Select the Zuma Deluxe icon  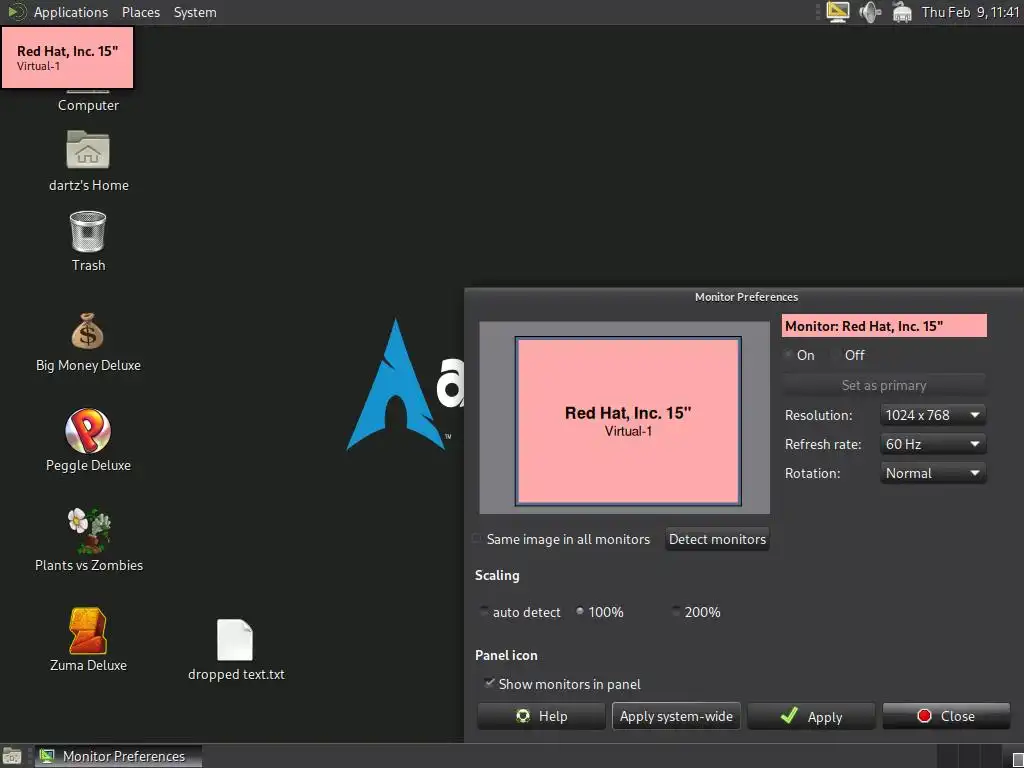coord(88,631)
